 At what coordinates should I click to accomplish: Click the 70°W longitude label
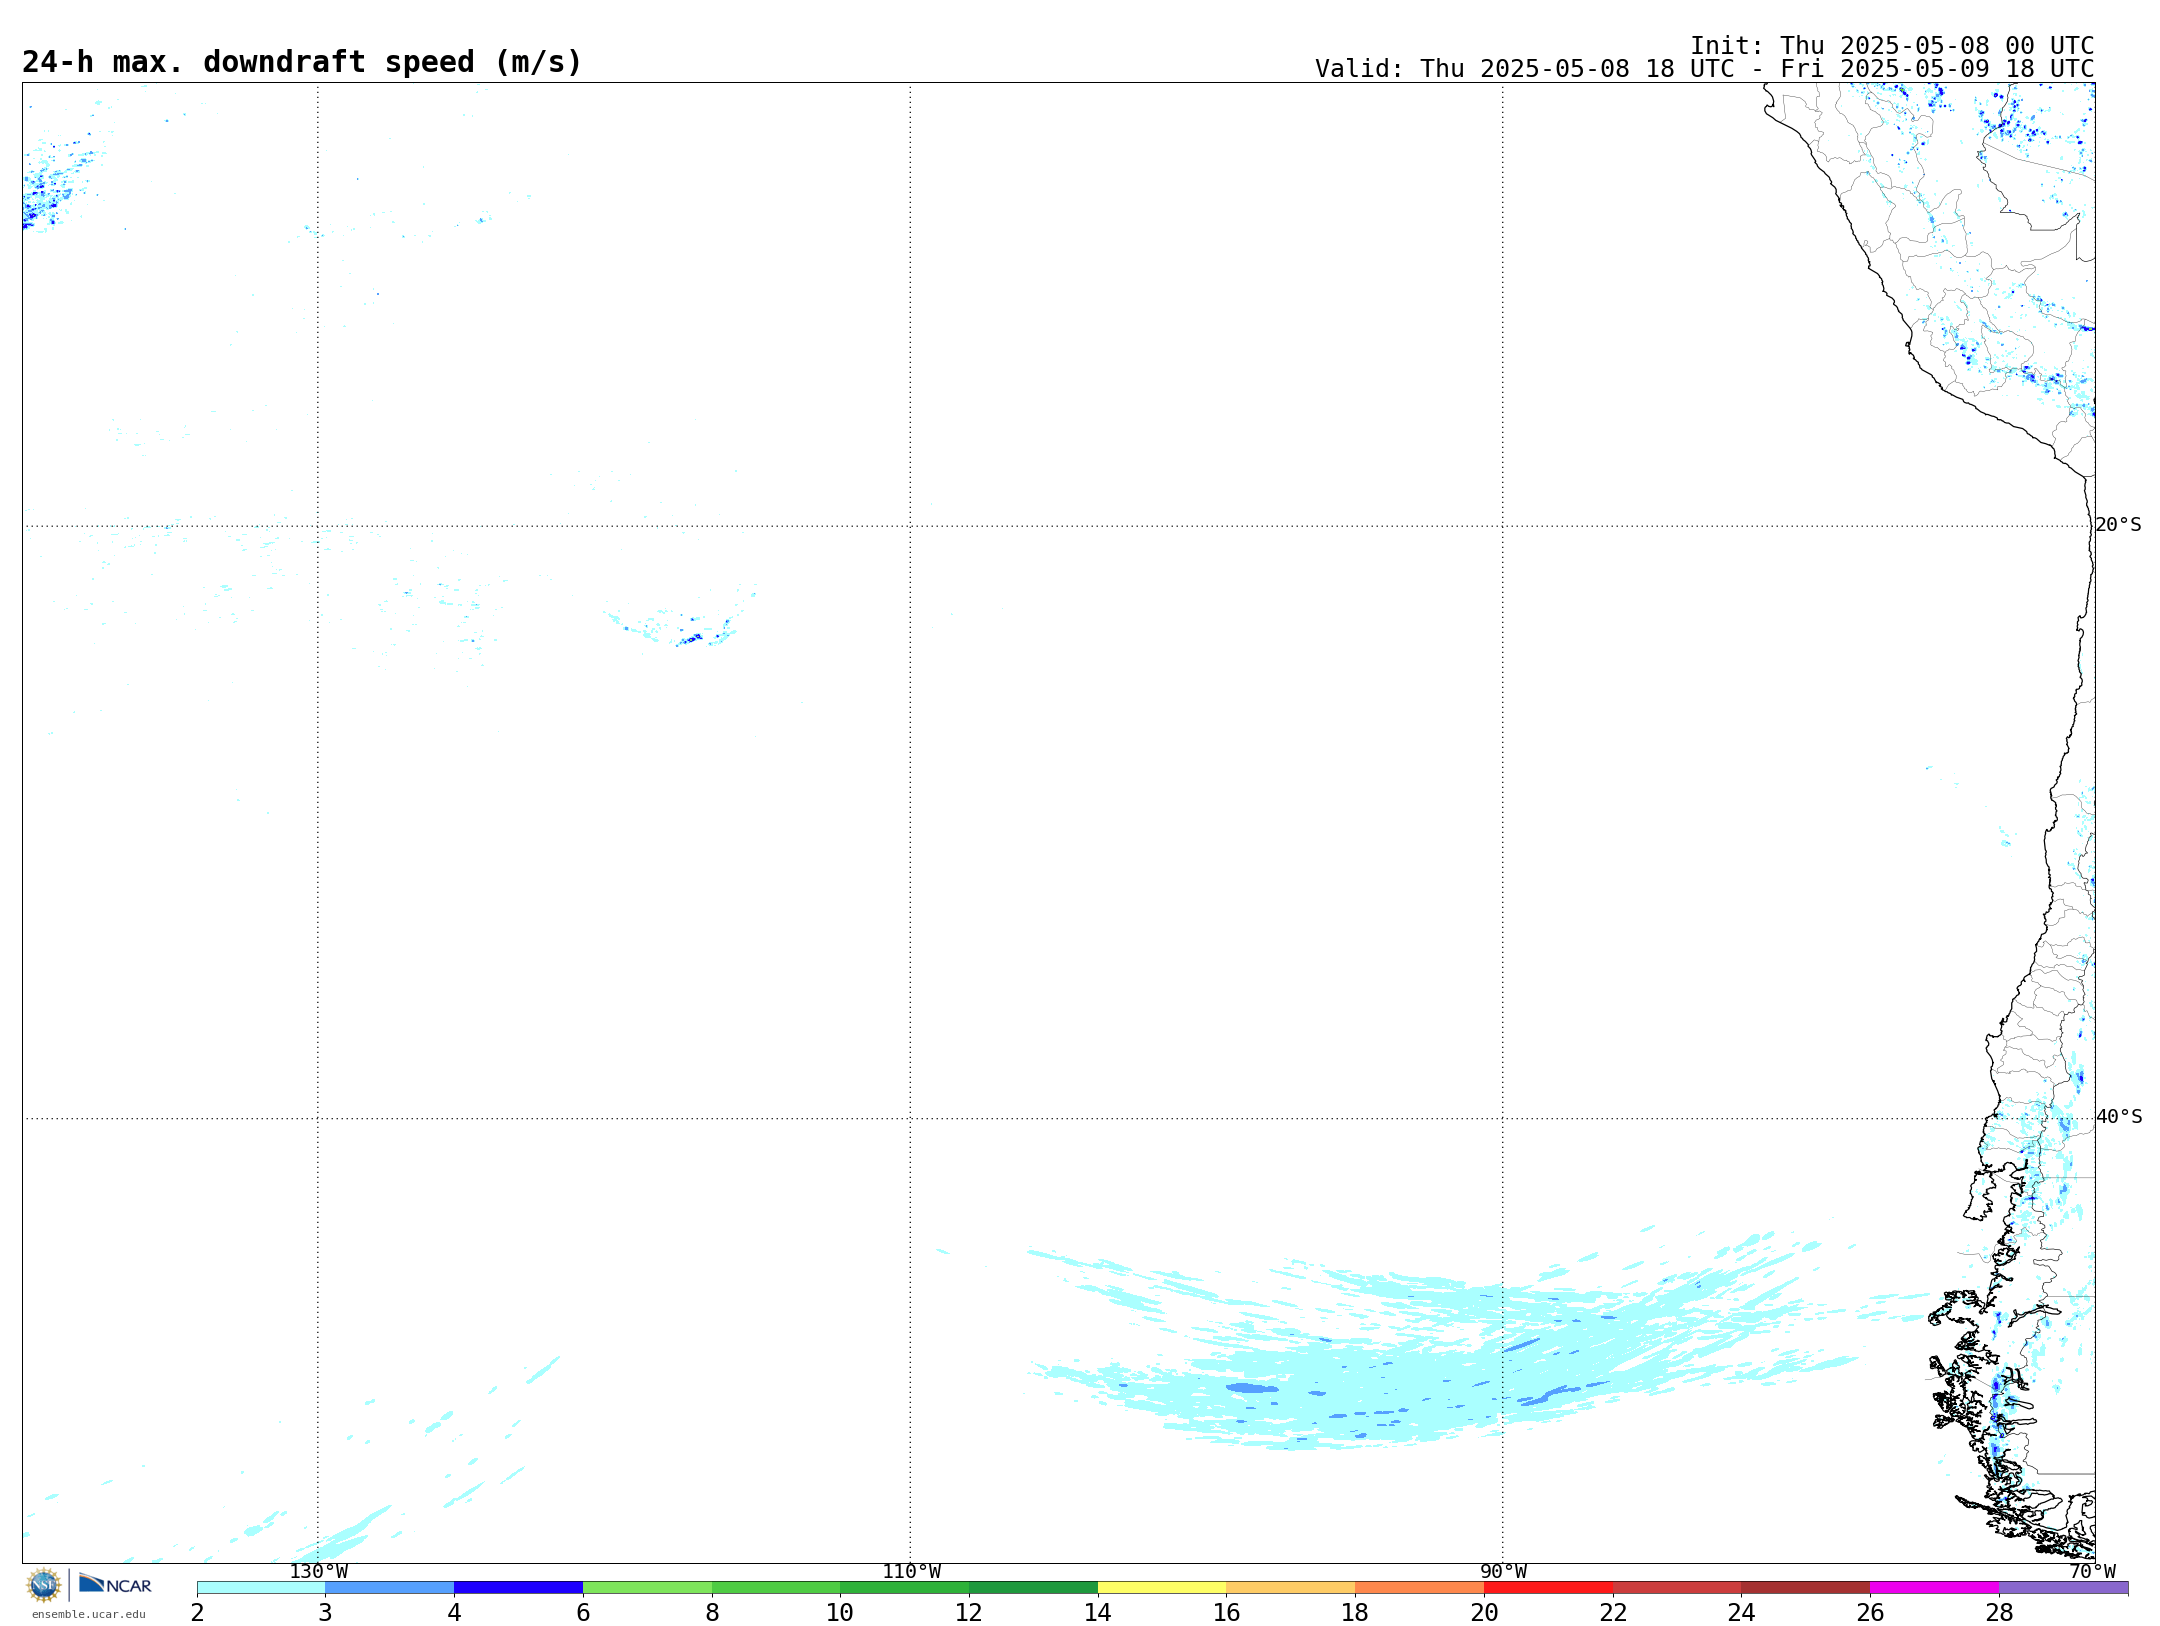coord(2092,1572)
